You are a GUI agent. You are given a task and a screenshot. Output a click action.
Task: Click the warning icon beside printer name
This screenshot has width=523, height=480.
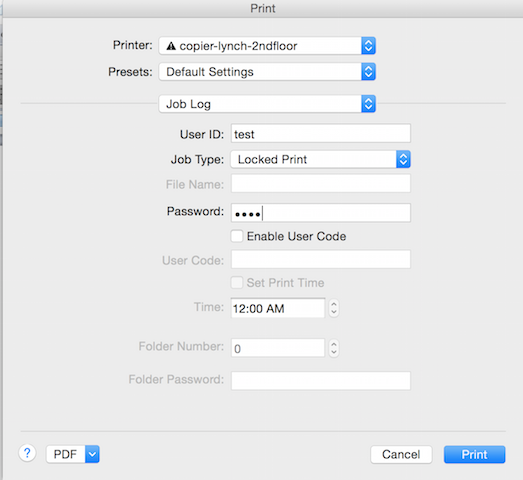click(171, 46)
